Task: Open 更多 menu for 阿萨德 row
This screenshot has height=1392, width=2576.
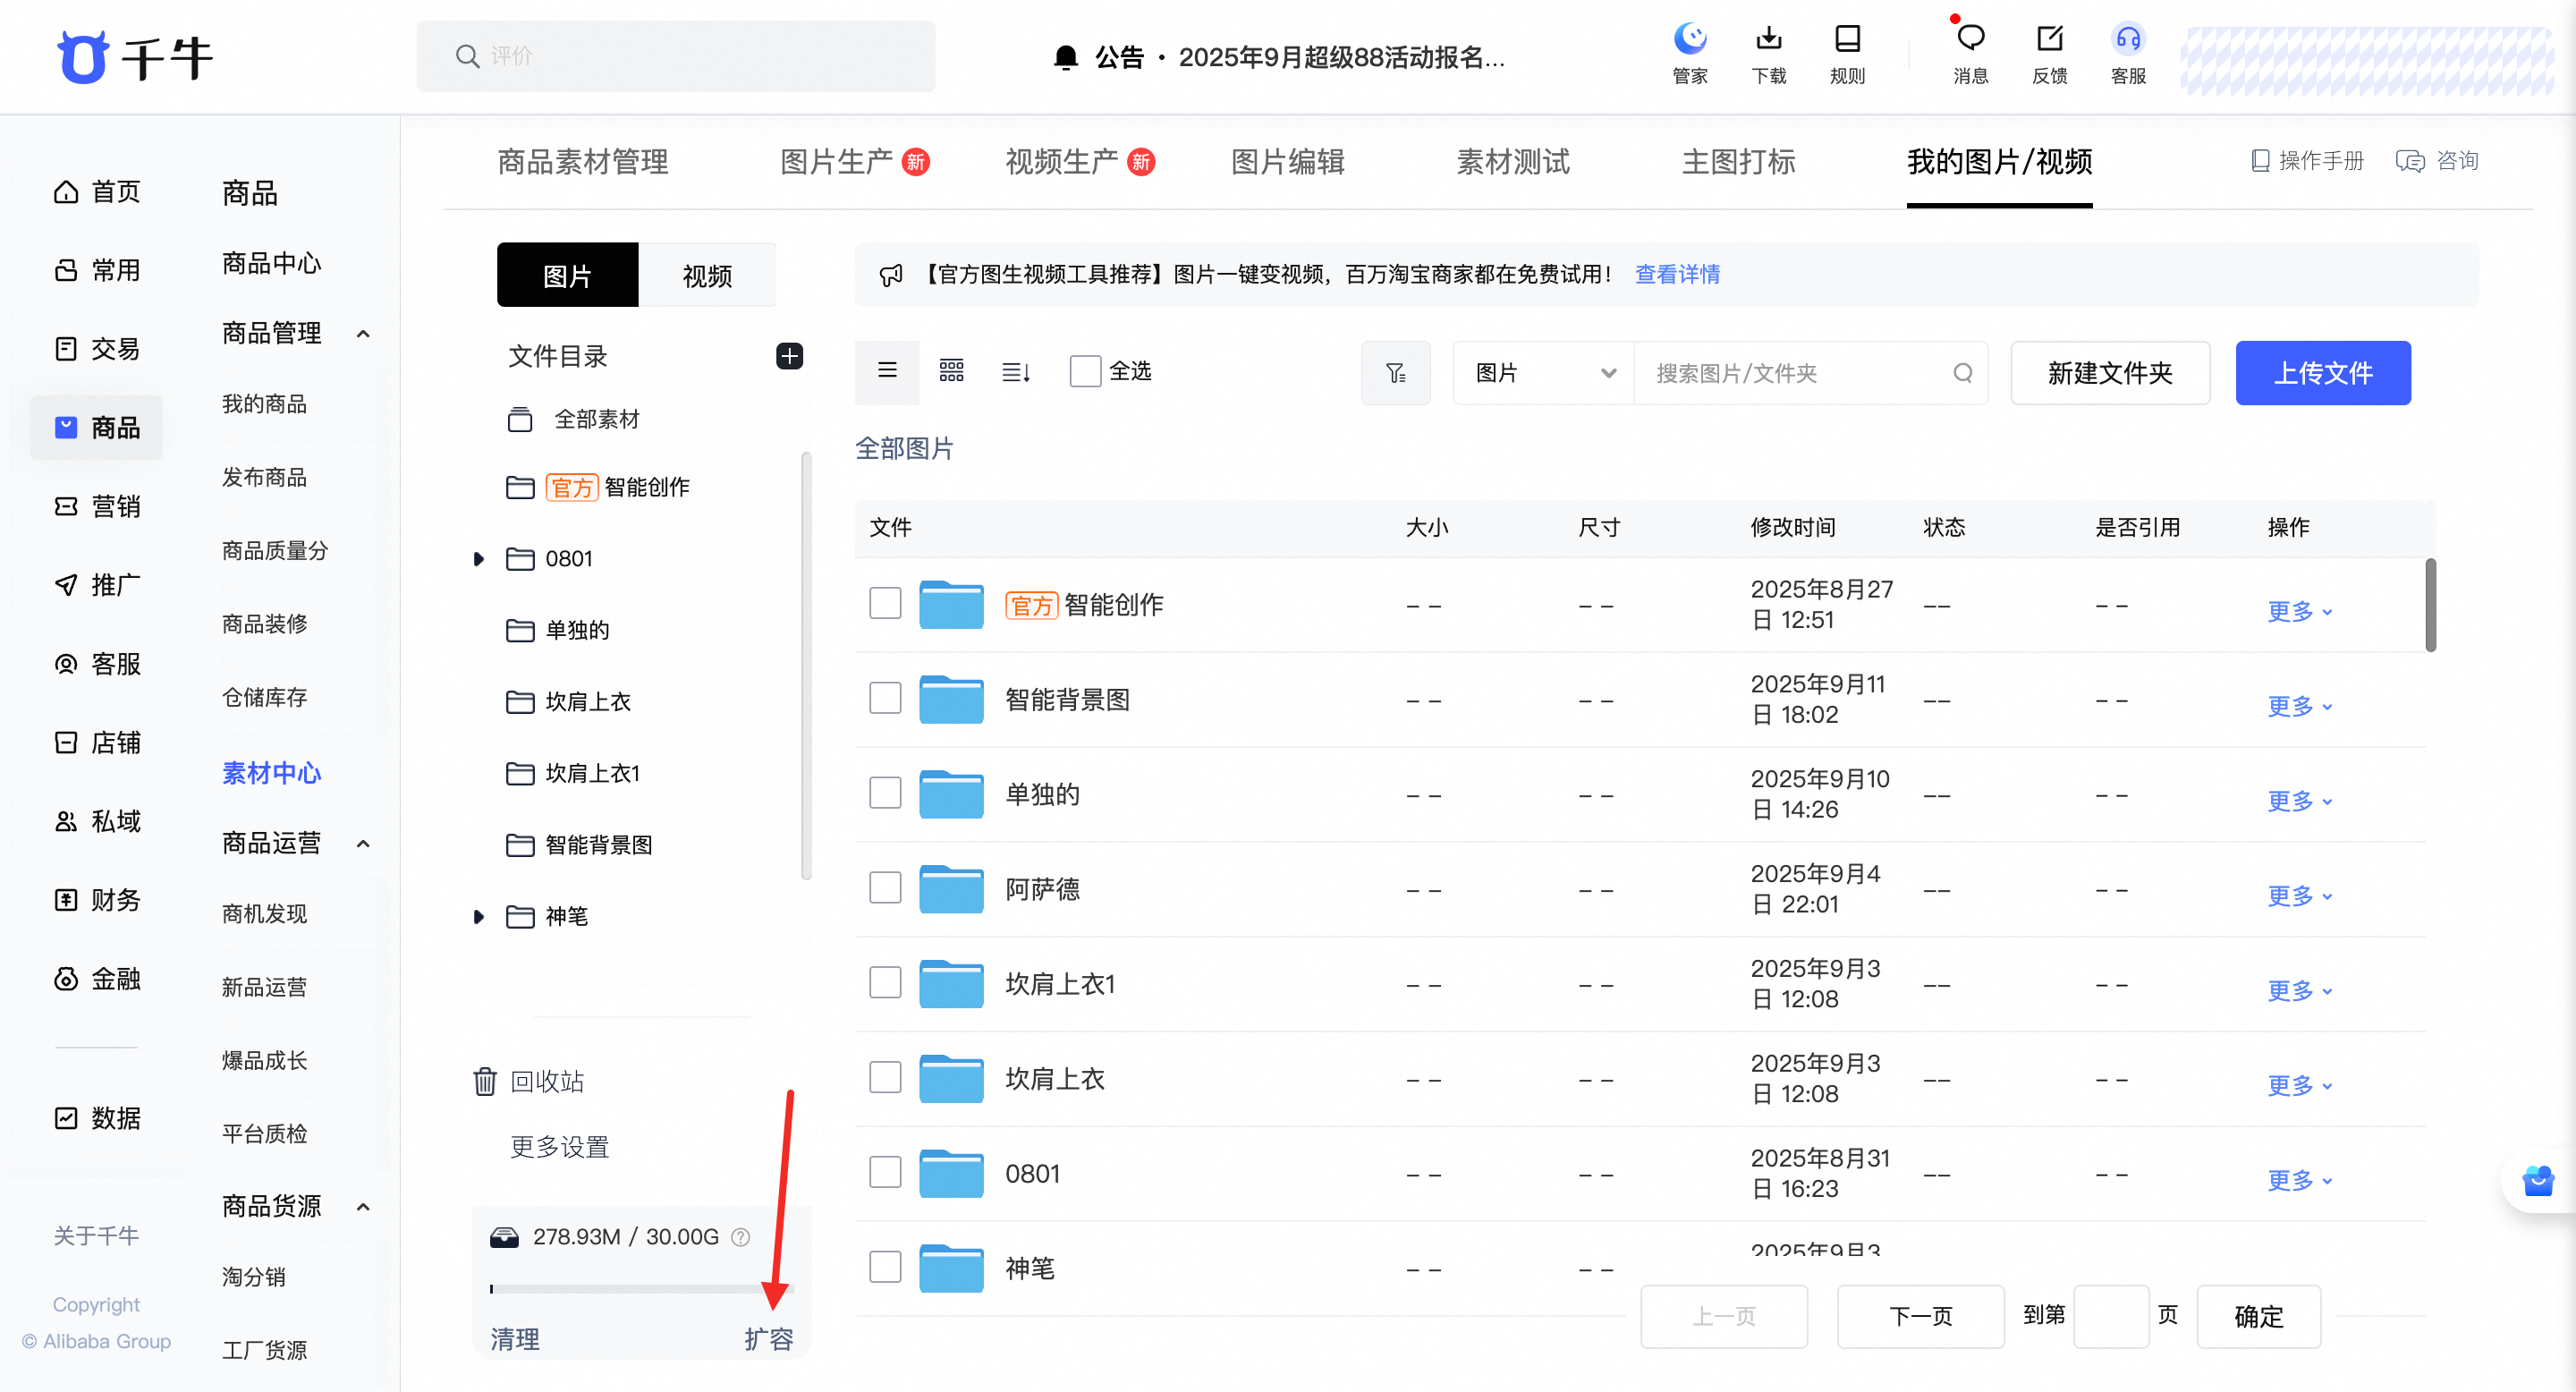Action: click(x=2300, y=897)
